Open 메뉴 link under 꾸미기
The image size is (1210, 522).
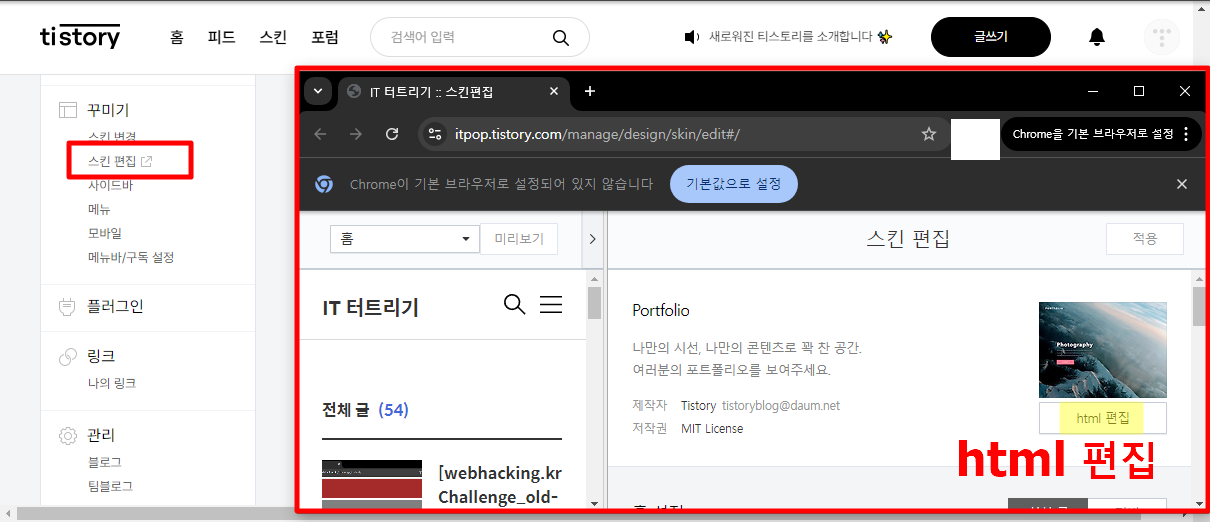pyautogui.click(x=99, y=209)
